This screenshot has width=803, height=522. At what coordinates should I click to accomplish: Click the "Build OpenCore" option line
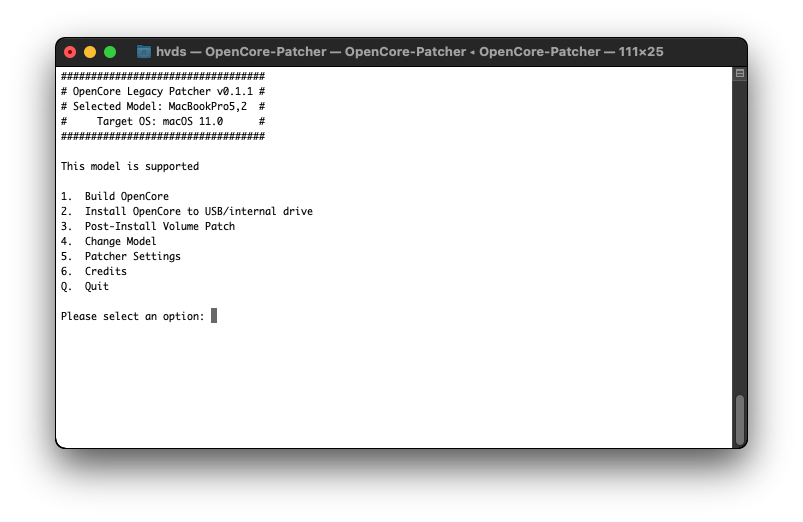point(126,196)
